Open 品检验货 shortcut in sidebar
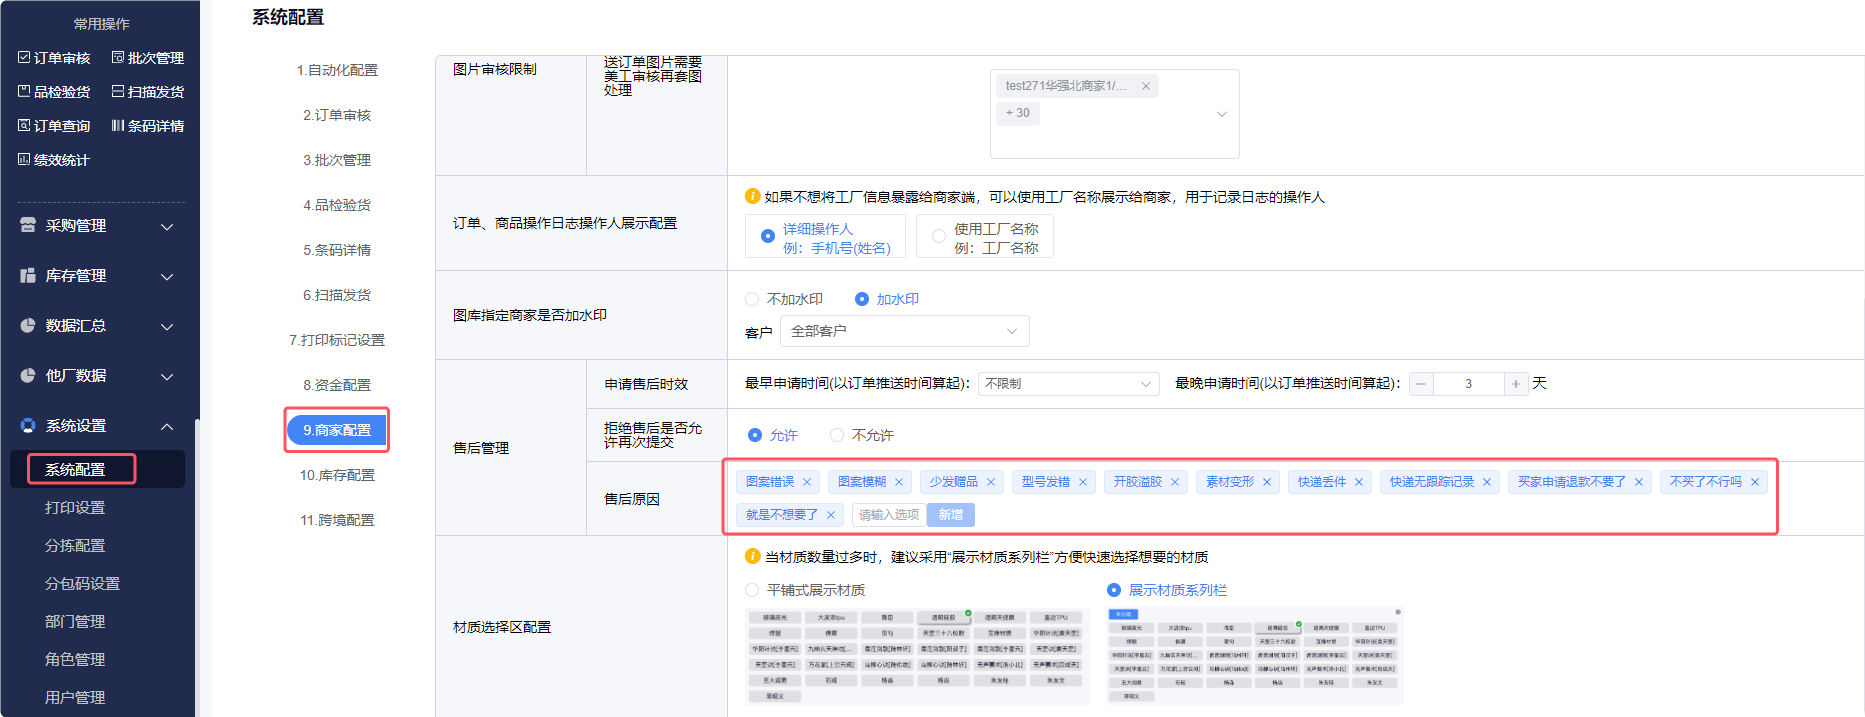This screenshot has height=717, width=1865. [55, 92]
